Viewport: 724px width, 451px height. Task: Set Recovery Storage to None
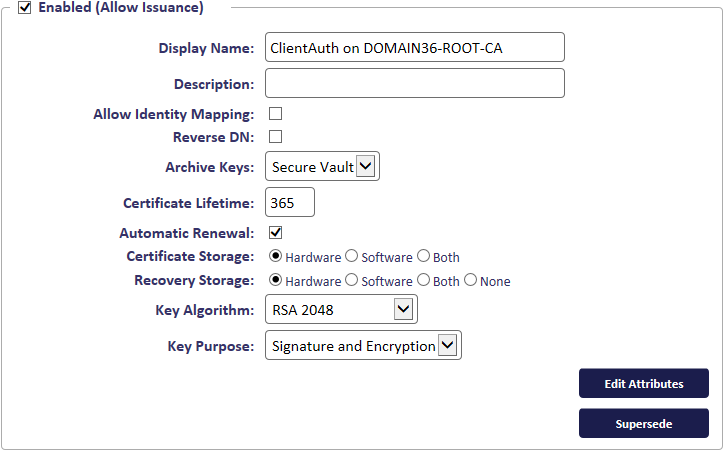coord(471,280)
